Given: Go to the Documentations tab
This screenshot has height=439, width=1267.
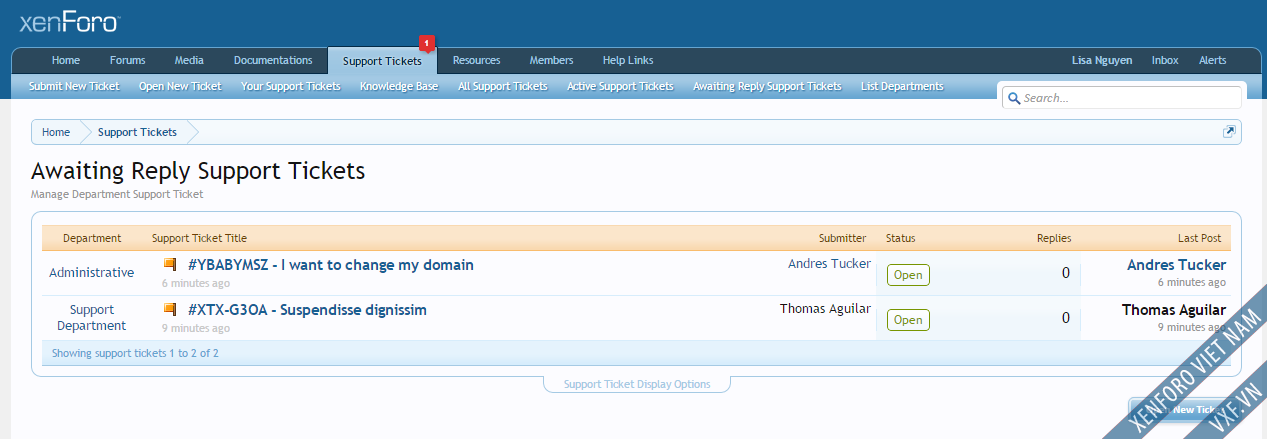Looking at the screenshot, I should point(273,60).
